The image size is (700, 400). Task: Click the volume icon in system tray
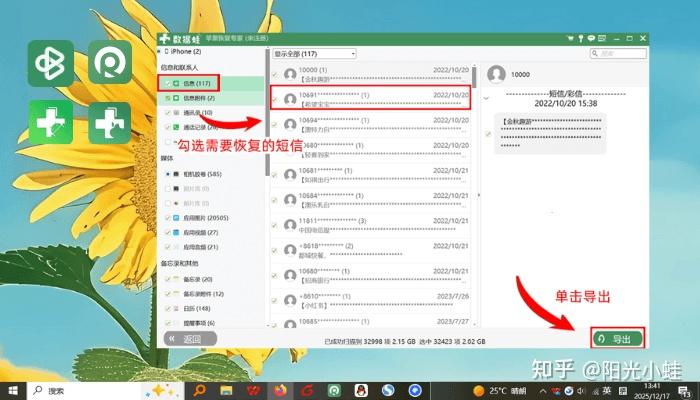tap(581, 392)
